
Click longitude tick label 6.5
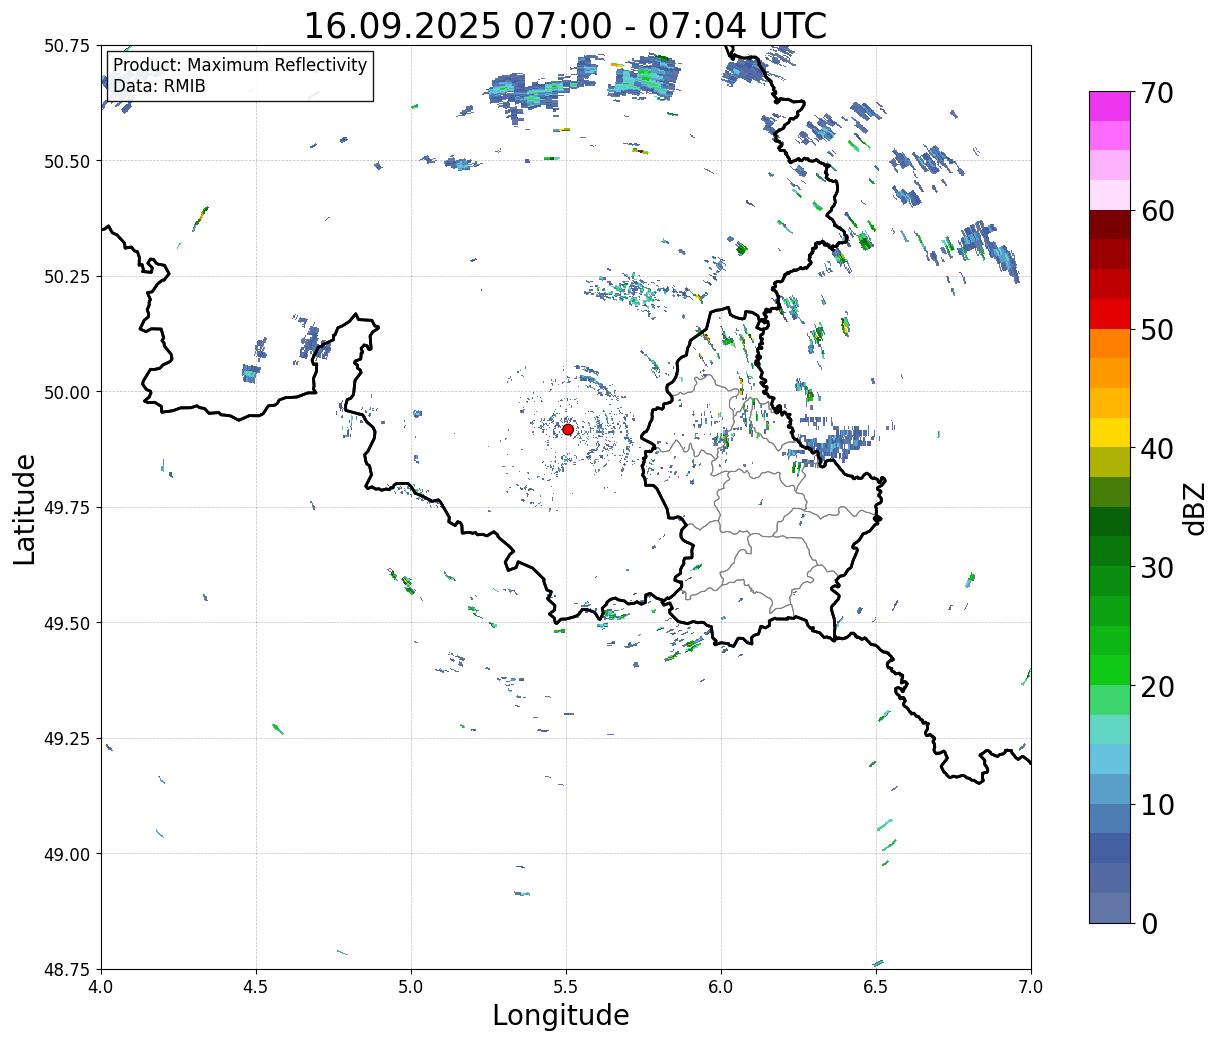pos(876,987)
